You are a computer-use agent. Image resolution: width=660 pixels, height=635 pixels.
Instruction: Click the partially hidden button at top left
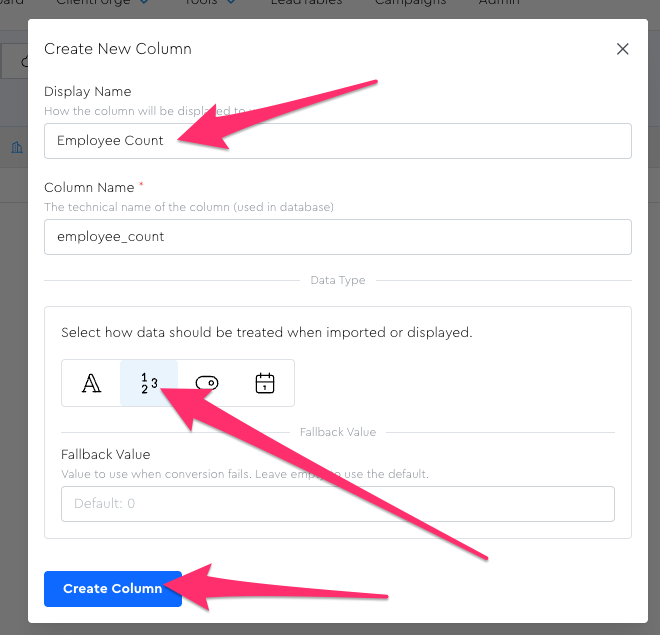[x=13, y=60]
